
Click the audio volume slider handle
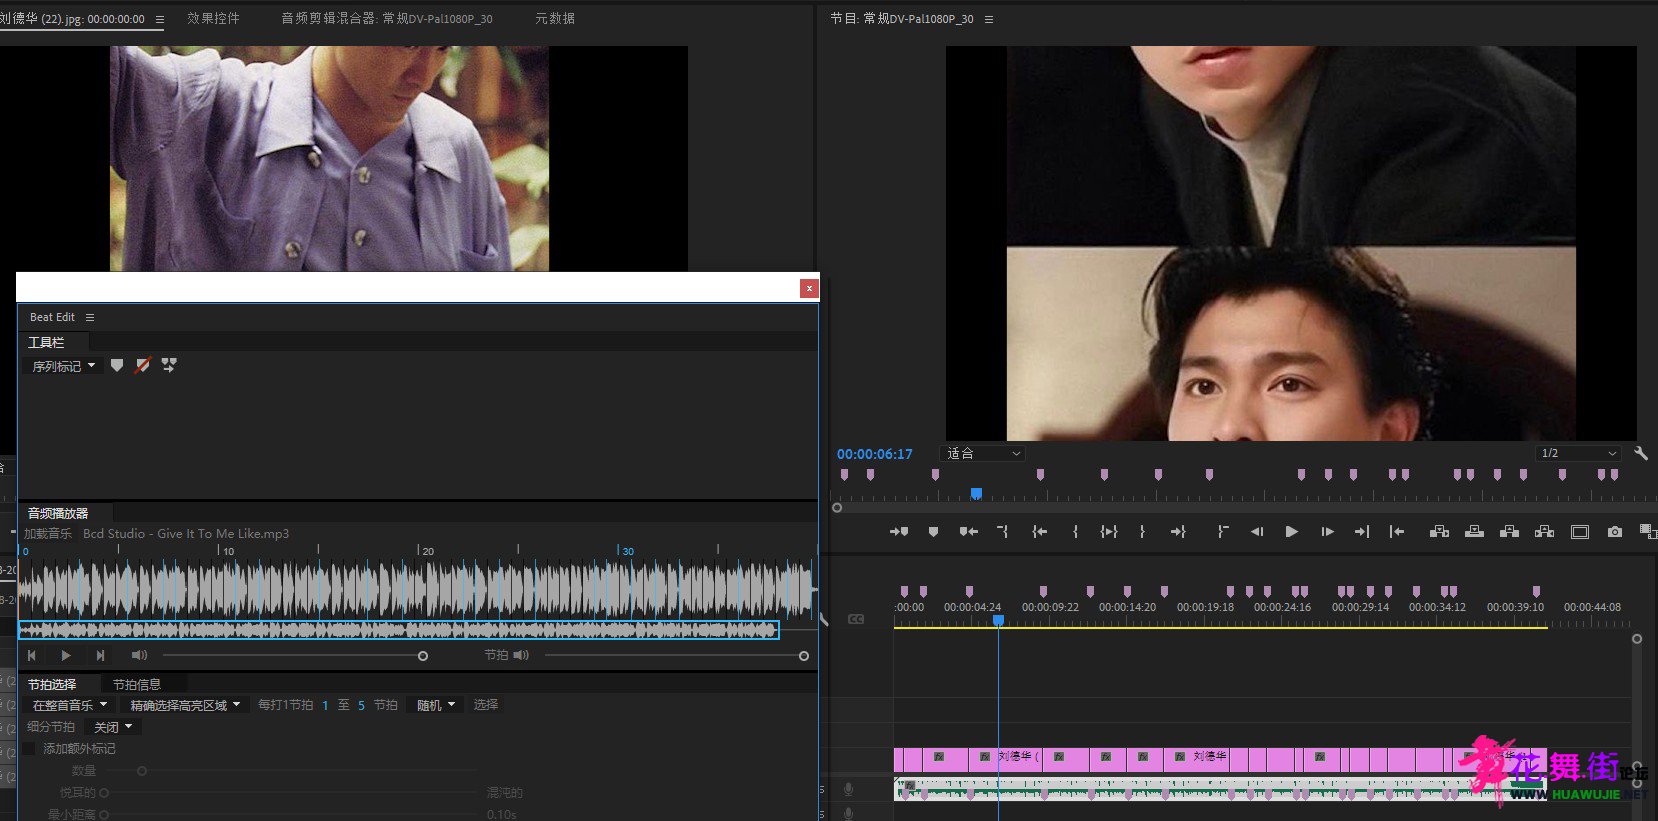tap(423, 656)
